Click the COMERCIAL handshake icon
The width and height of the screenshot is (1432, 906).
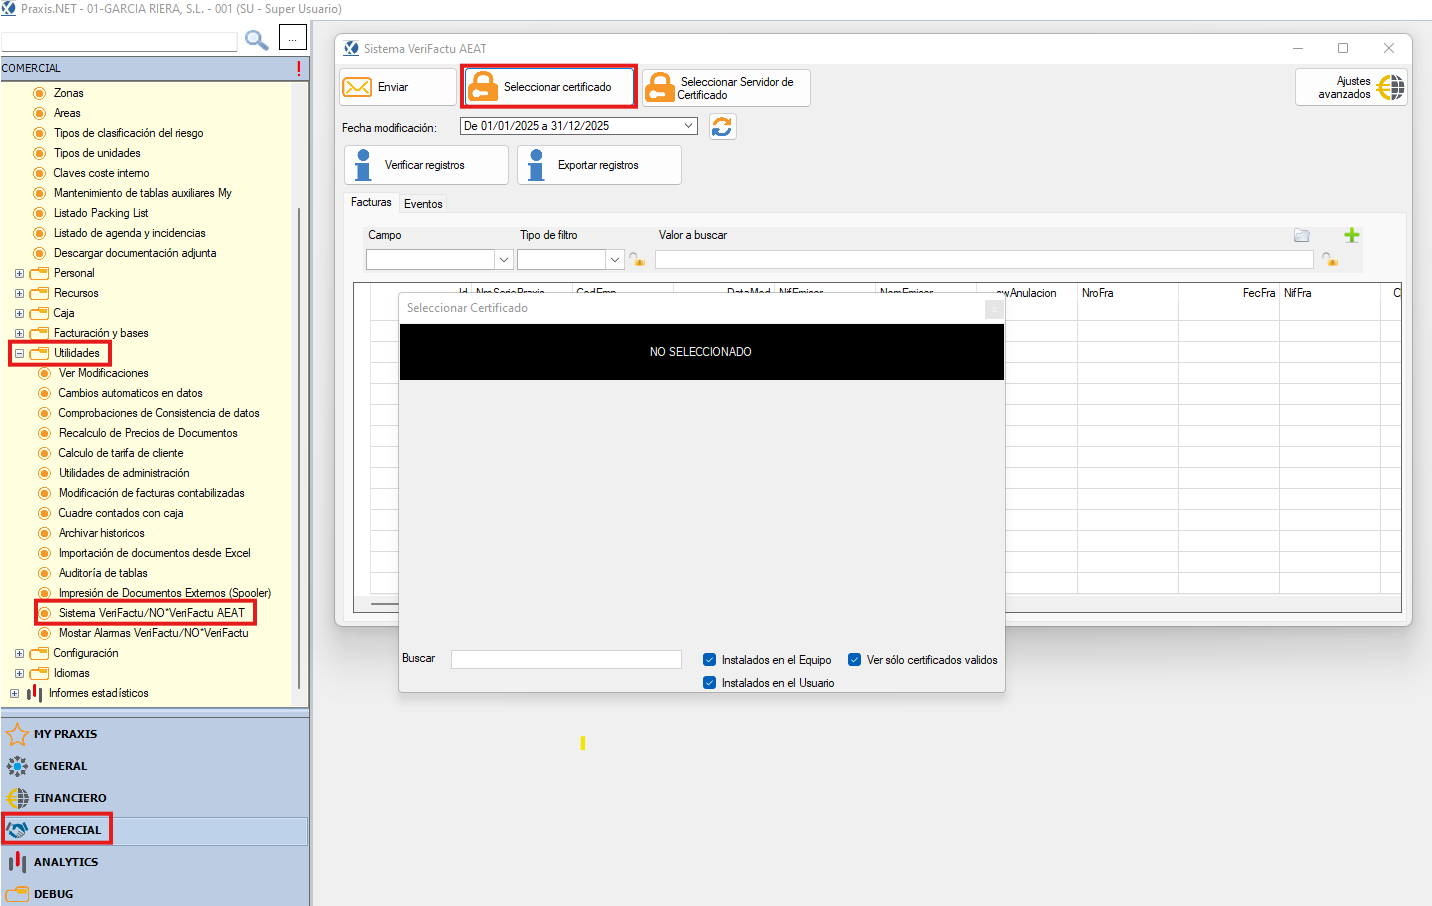click(17, 830)
